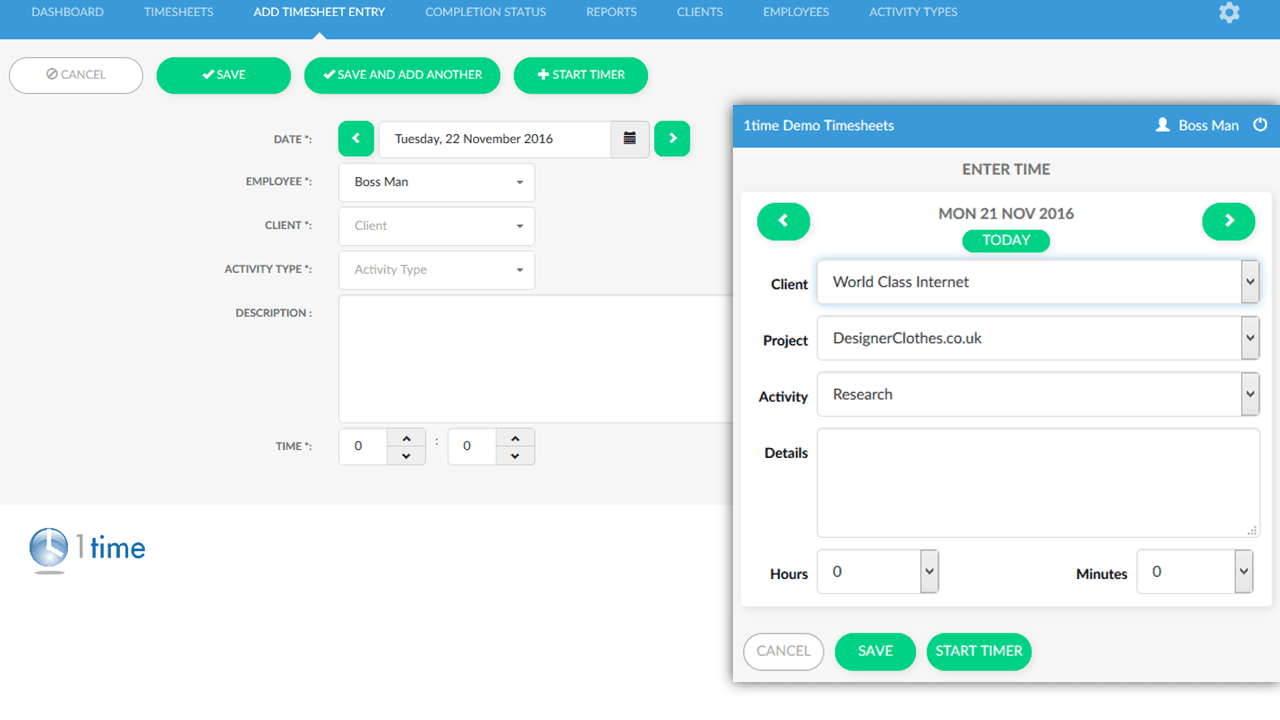Screen dimensions: 1280x720
Task: Click the forward chevron in the Enter Time panel
Action: (x=1228, y=221)
